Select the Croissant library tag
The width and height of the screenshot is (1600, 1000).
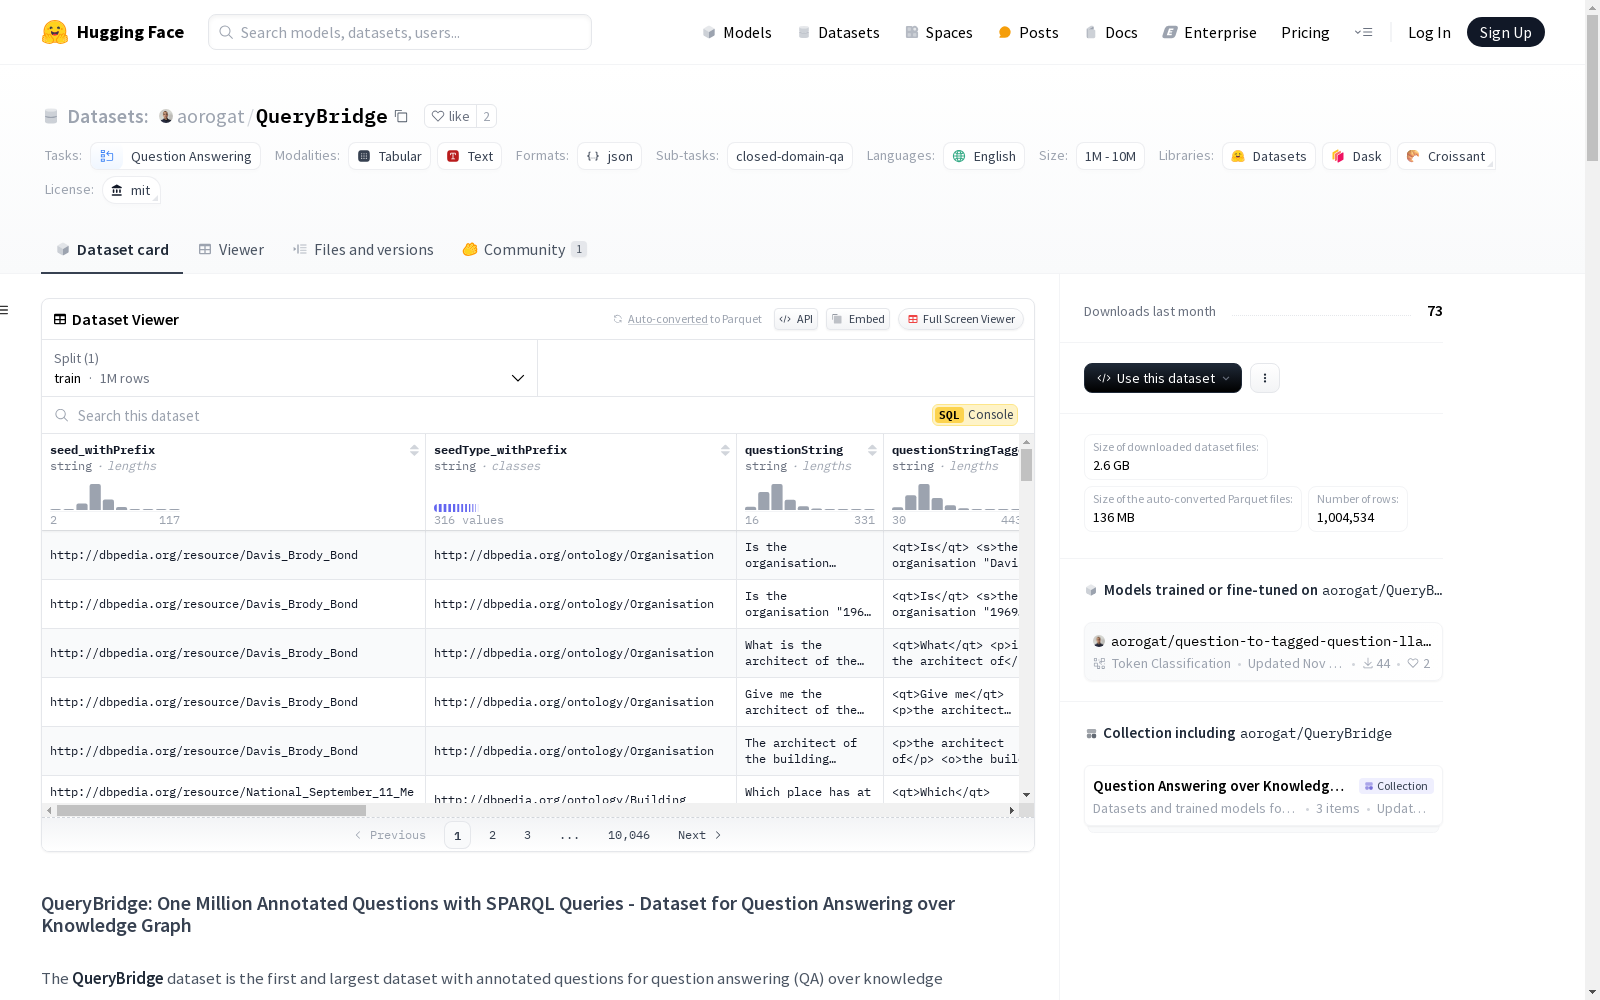tap(1446, 156)
